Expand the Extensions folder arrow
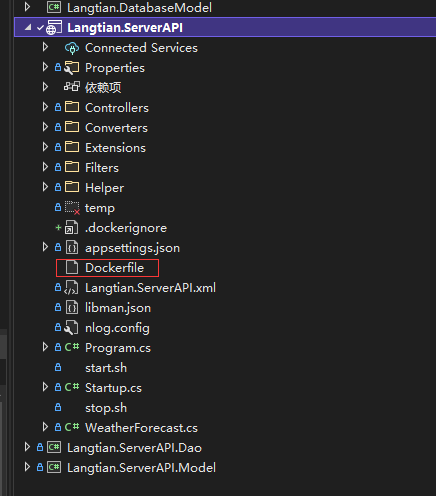The width and height of the screenshot is (436, 496). pos(45,147)
